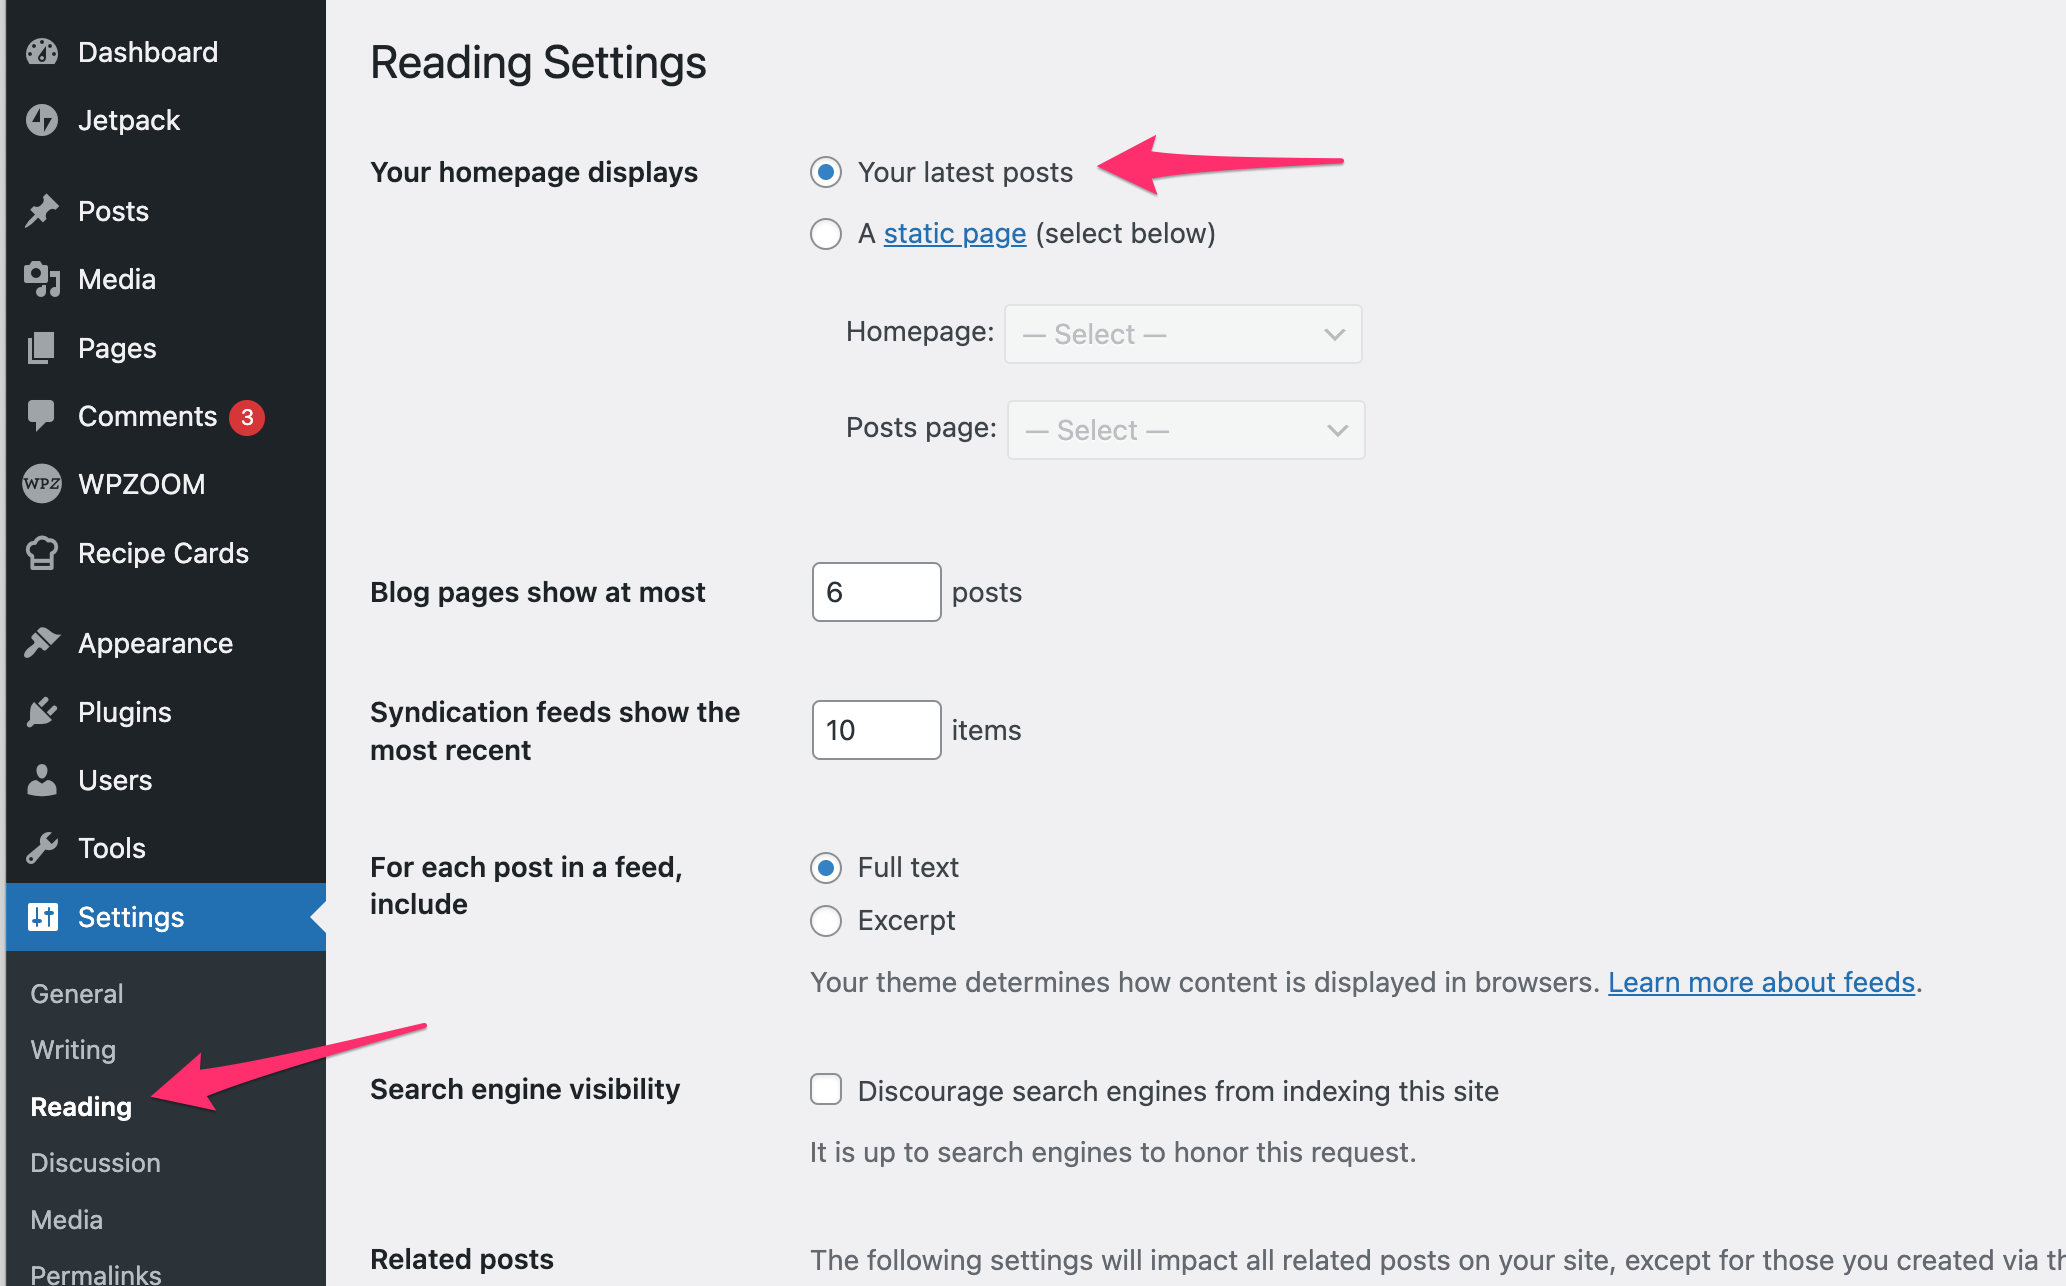Screen dimensions: 2066x1286
Task: Open Media via its camera icon
Action: (42, 279)
